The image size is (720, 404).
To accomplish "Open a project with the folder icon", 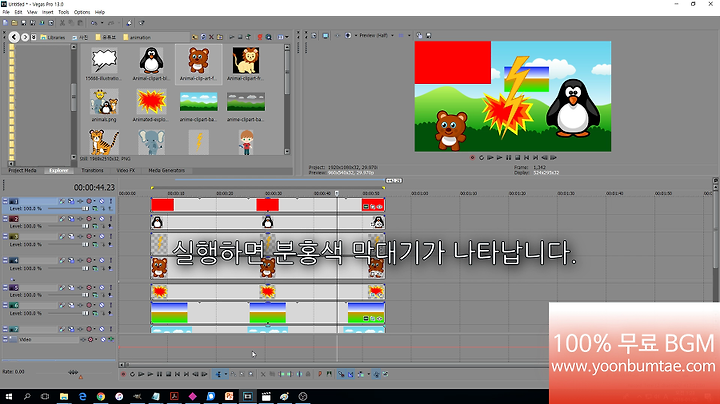I will (15, 22).
